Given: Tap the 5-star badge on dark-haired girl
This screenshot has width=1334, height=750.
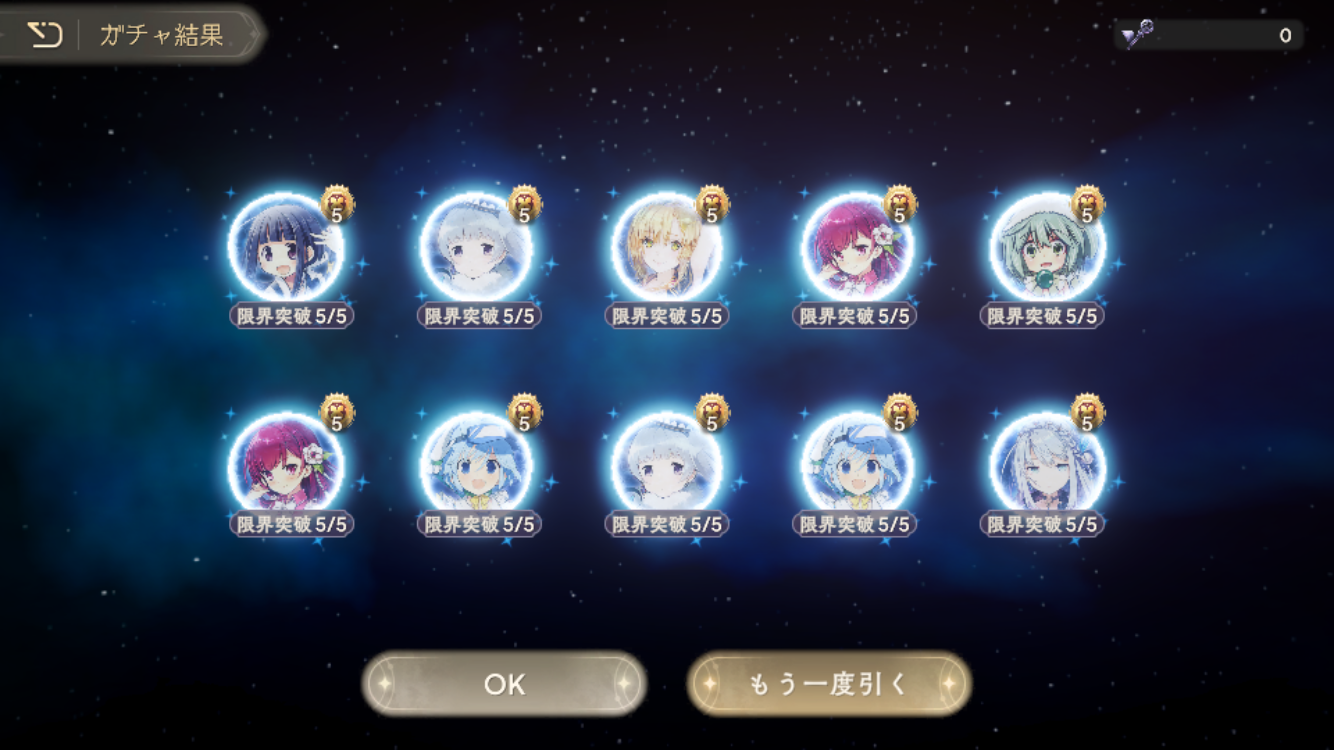Looking at the screenshot, I should [x=337, y=205].
